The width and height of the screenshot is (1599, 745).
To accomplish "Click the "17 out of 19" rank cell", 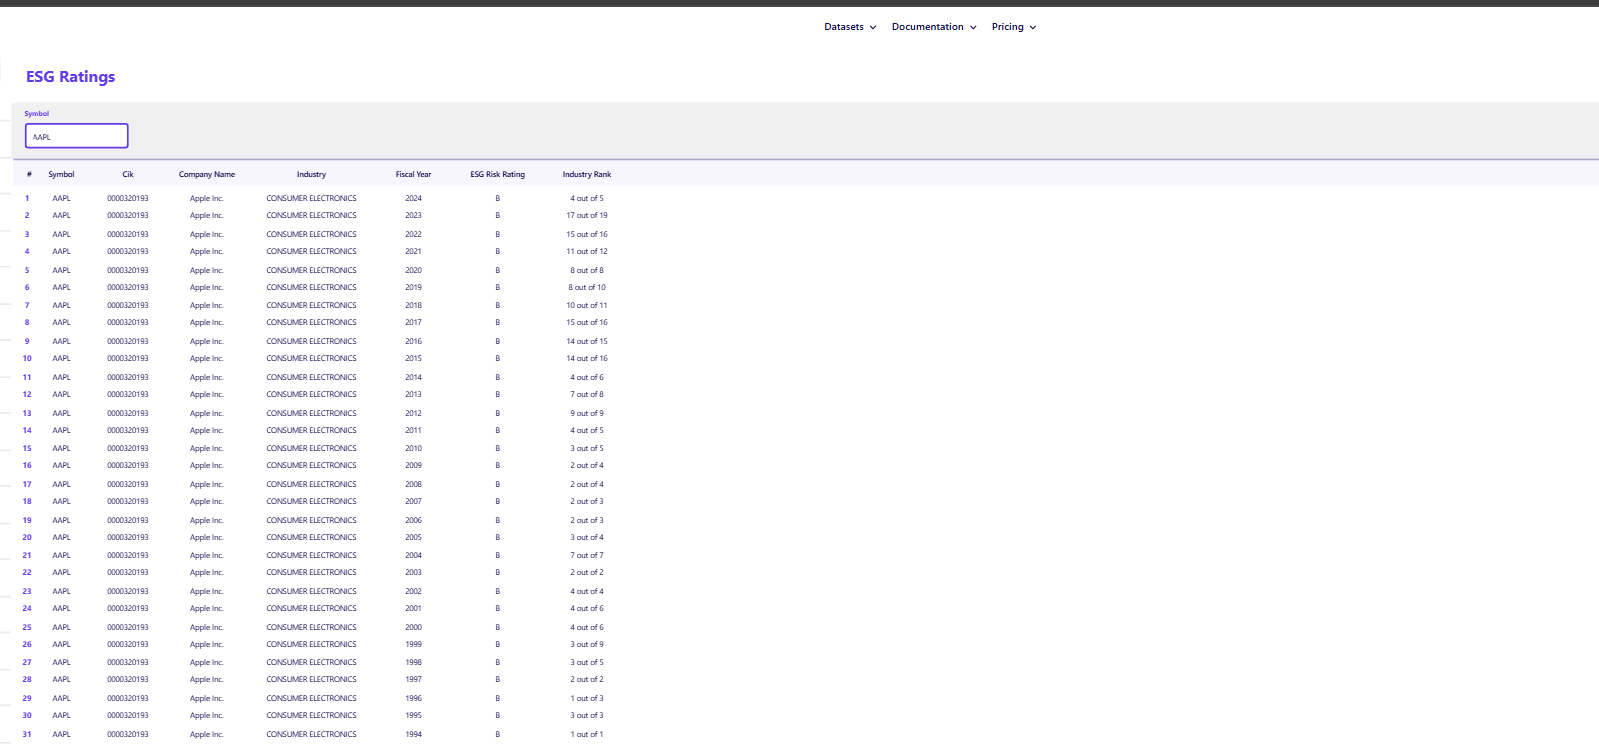I will pyautogui.click(x=586, y=215).
